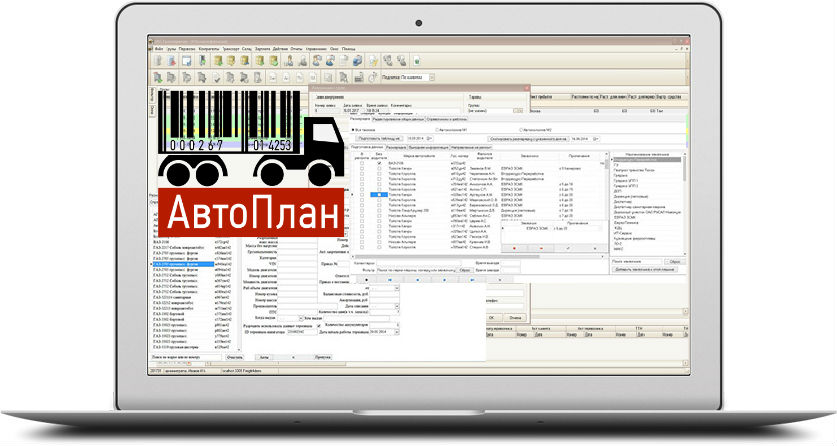Open the date picker after the Скопировать разнарядку button
Screen dimensions: 837x446
pyautogui.click(x=596, y=139)
